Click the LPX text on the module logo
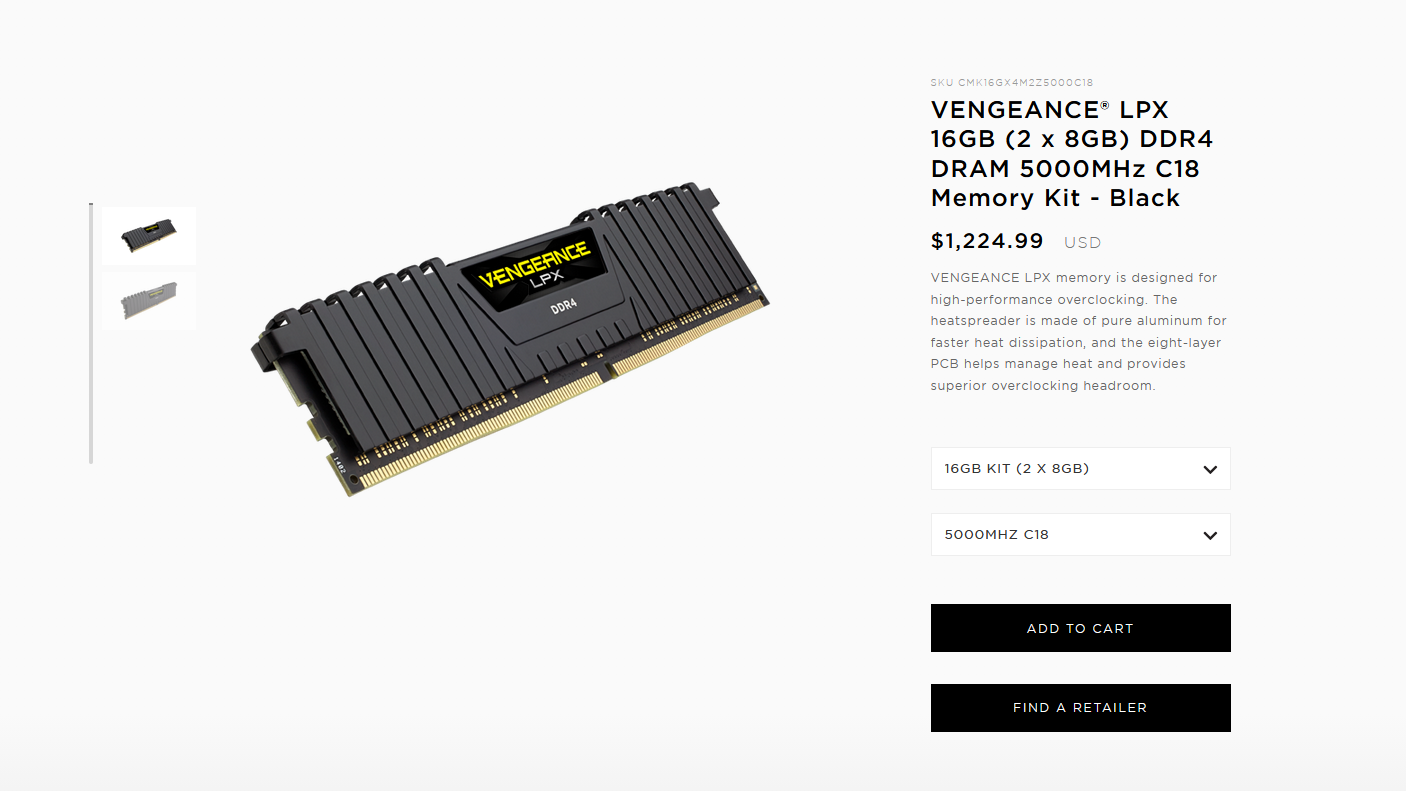Viewport: 1406px width, 791px height. (x=538, y=280)
